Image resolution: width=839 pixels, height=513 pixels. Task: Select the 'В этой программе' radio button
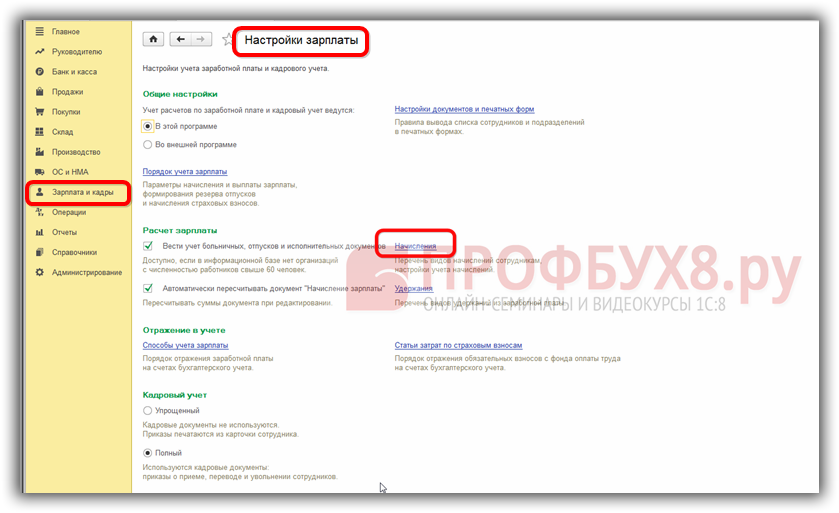pyautogui.click(x=148, y=127)
